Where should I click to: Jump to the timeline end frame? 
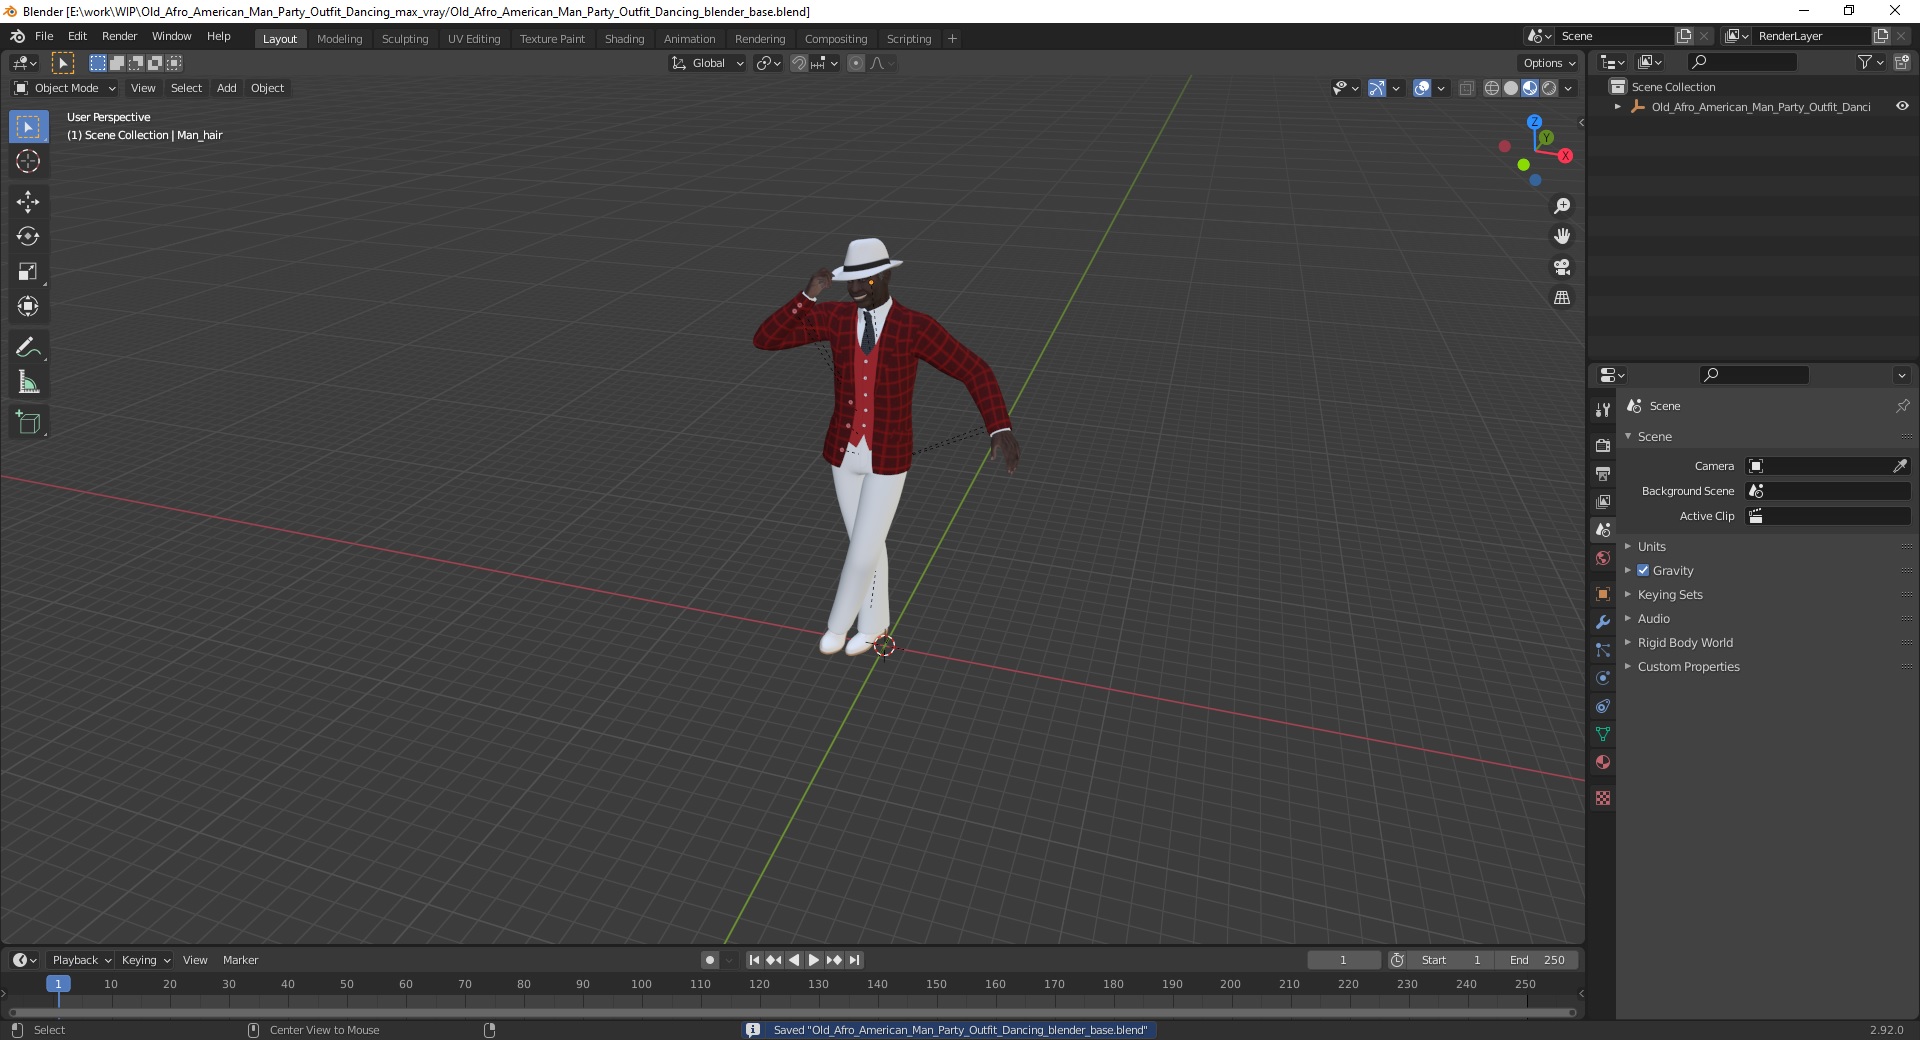pyautogui.click(x=854, y=960)
